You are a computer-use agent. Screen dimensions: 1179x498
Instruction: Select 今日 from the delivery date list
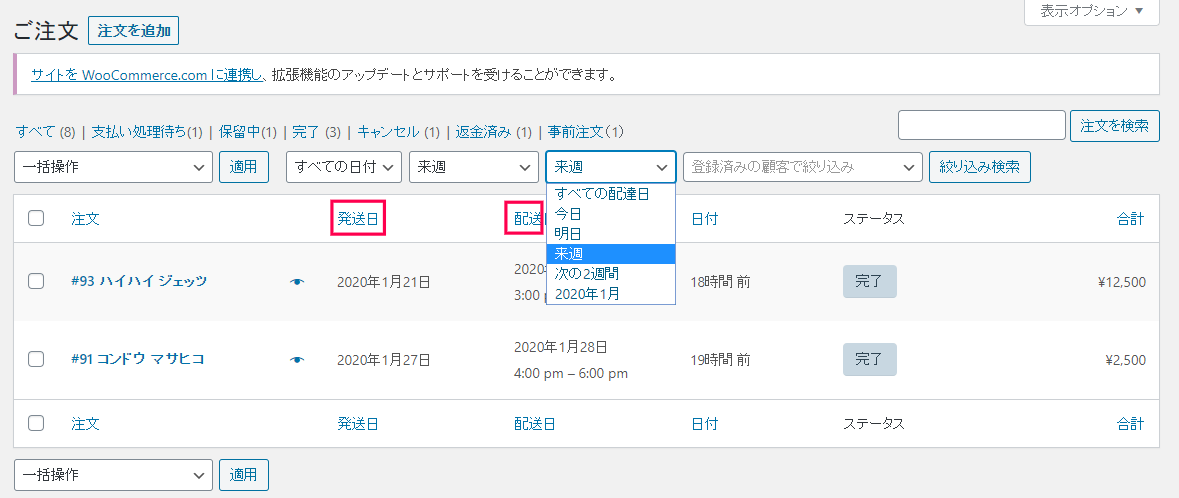point(568,214)
